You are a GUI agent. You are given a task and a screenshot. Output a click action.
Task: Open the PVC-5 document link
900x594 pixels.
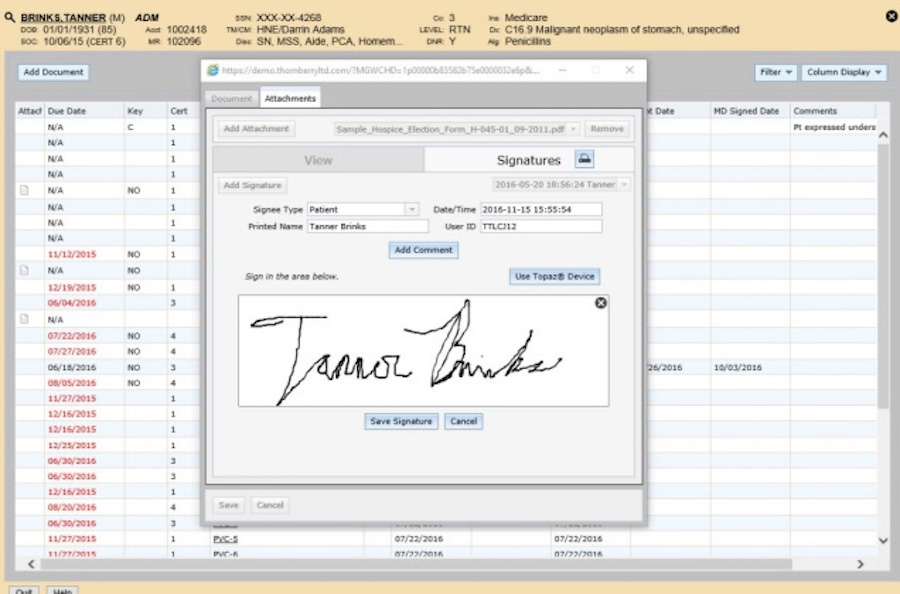[x=225, y=539]
